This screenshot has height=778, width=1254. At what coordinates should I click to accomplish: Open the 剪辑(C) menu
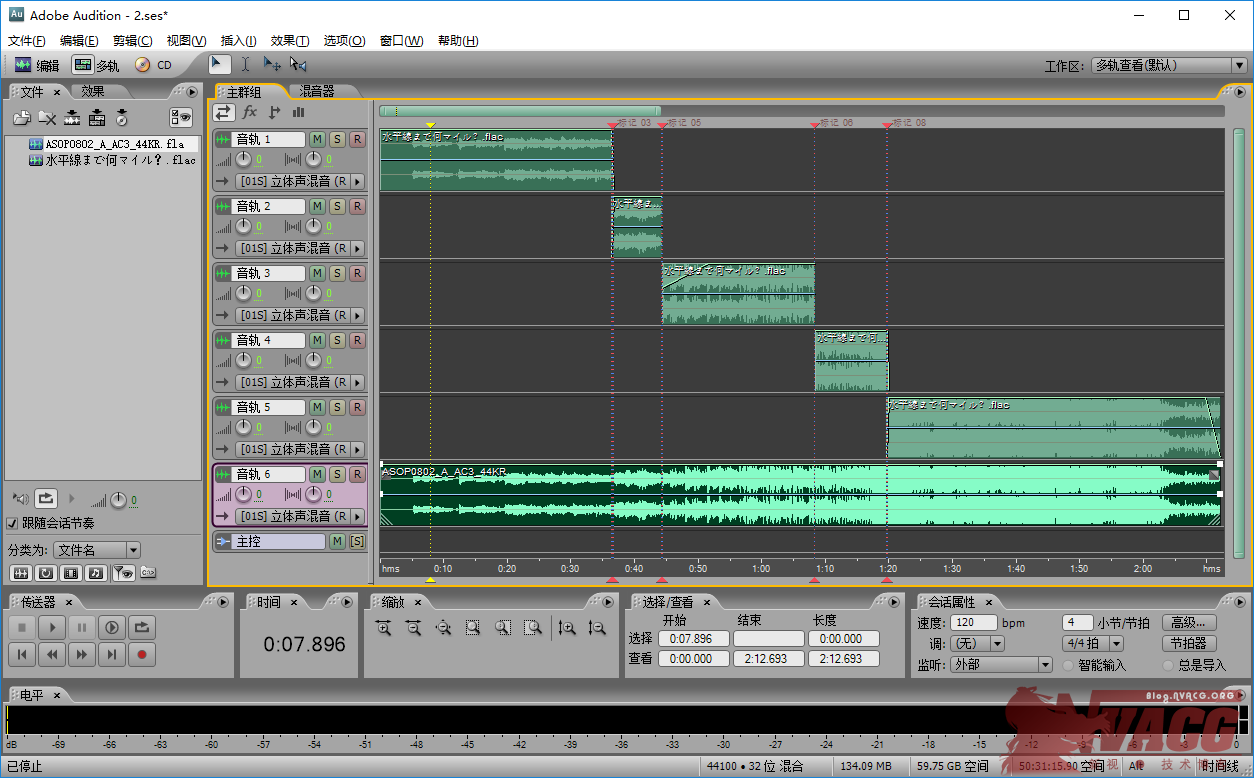(x=133, y=41)
